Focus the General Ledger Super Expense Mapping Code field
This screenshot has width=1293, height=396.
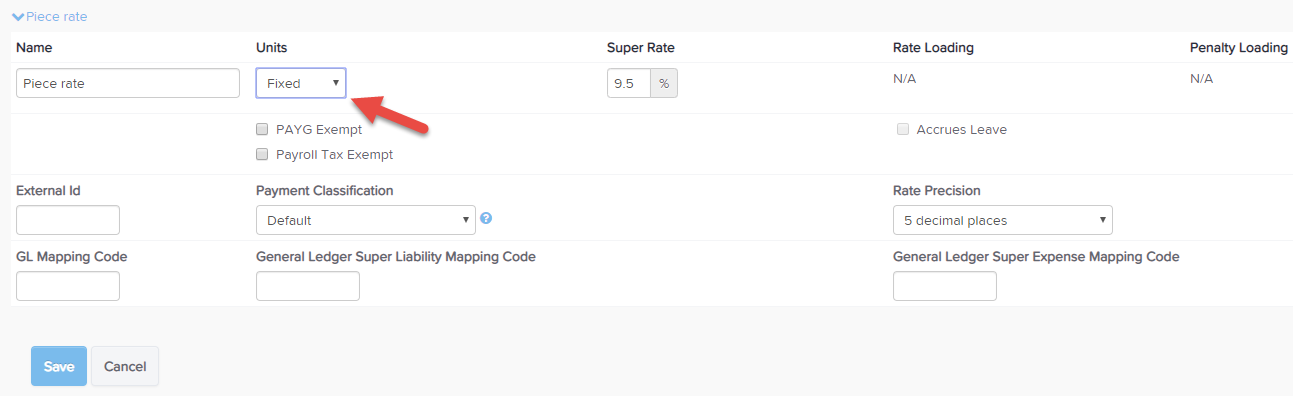(945, 286)
